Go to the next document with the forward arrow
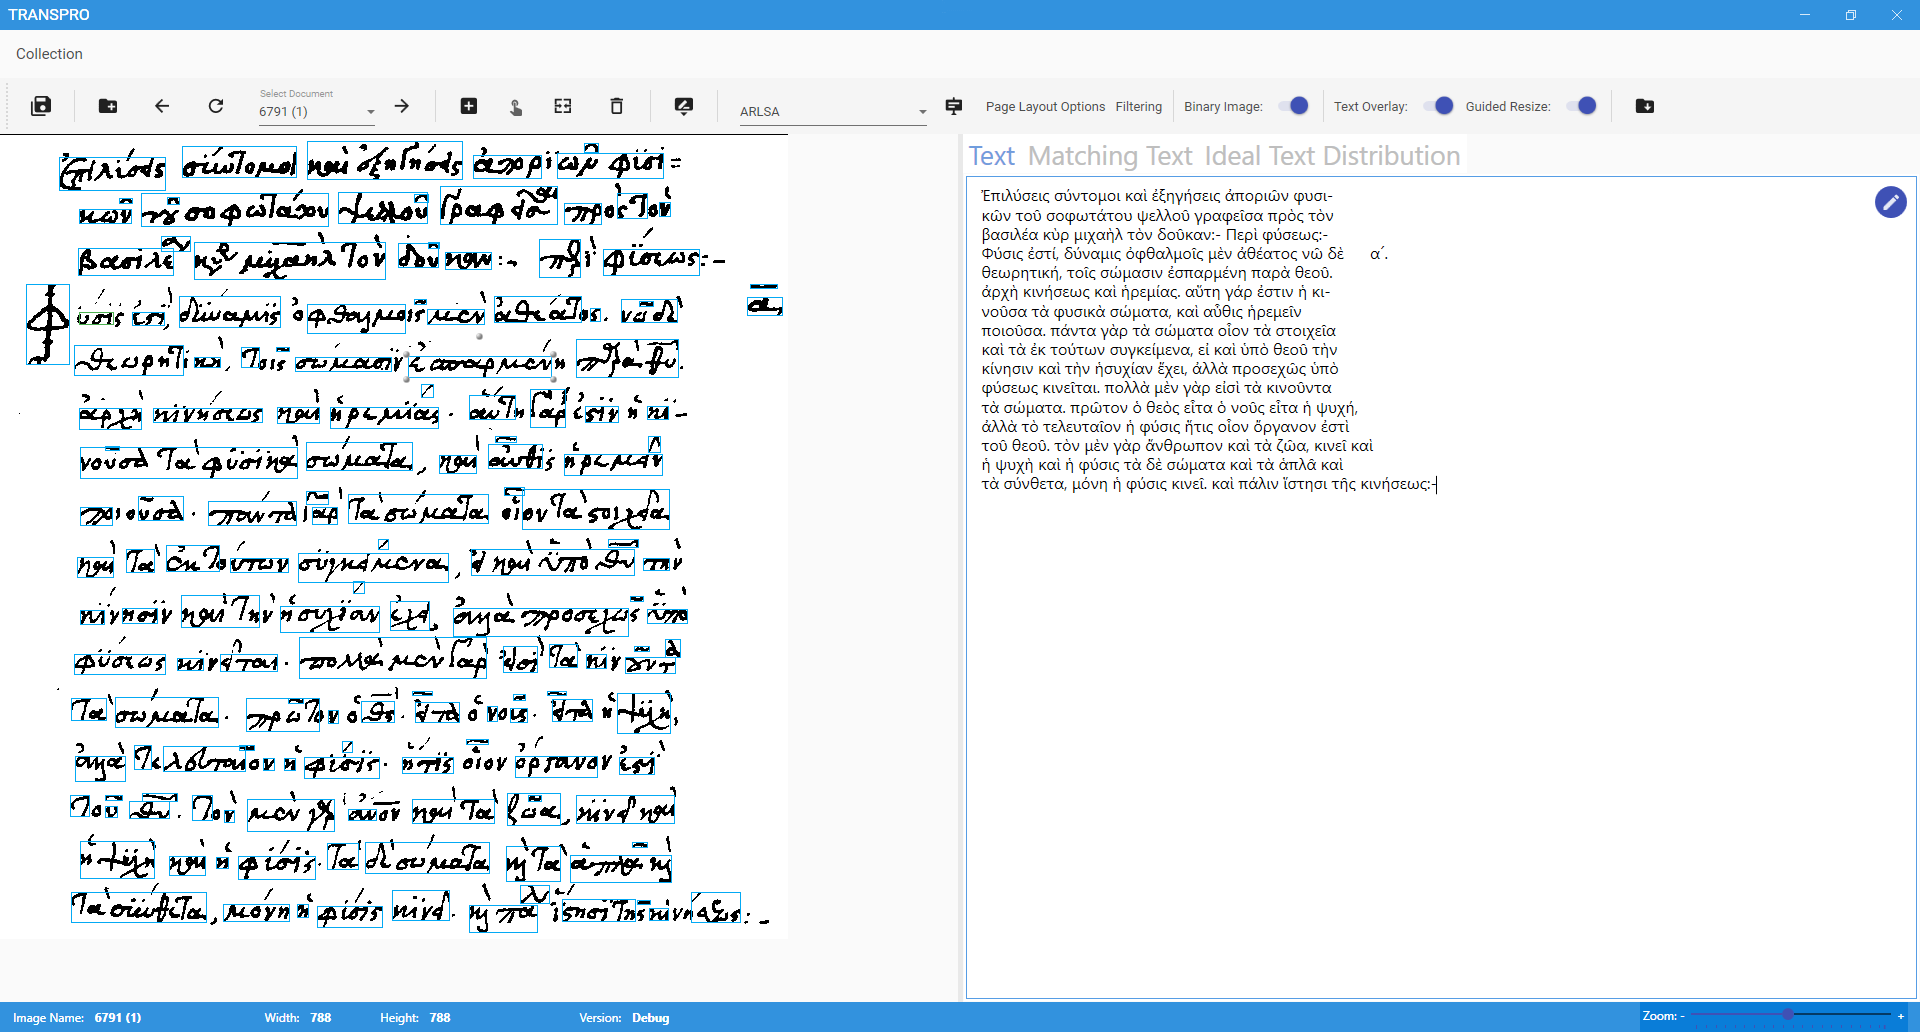The image size is (1920, 1032). pyautogui.click(x=402, y=106)
